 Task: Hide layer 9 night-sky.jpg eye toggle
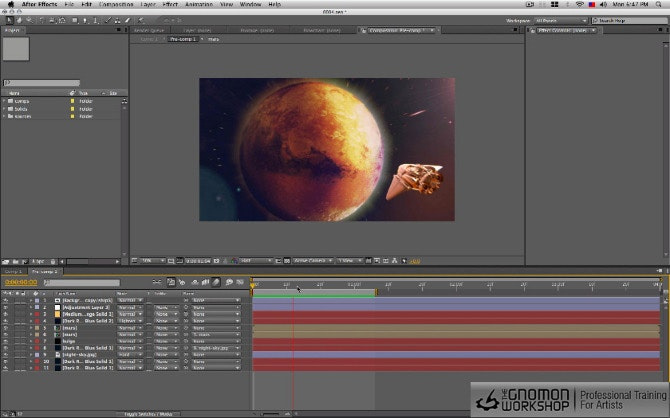[x=6, y=355]
